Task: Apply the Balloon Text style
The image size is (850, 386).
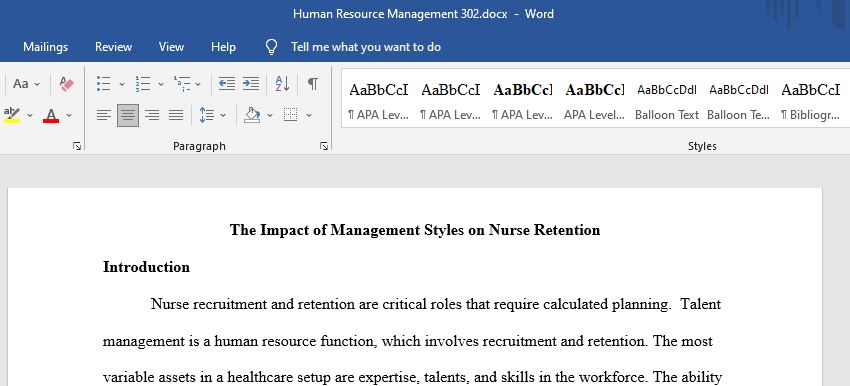Action: point(667,101)
